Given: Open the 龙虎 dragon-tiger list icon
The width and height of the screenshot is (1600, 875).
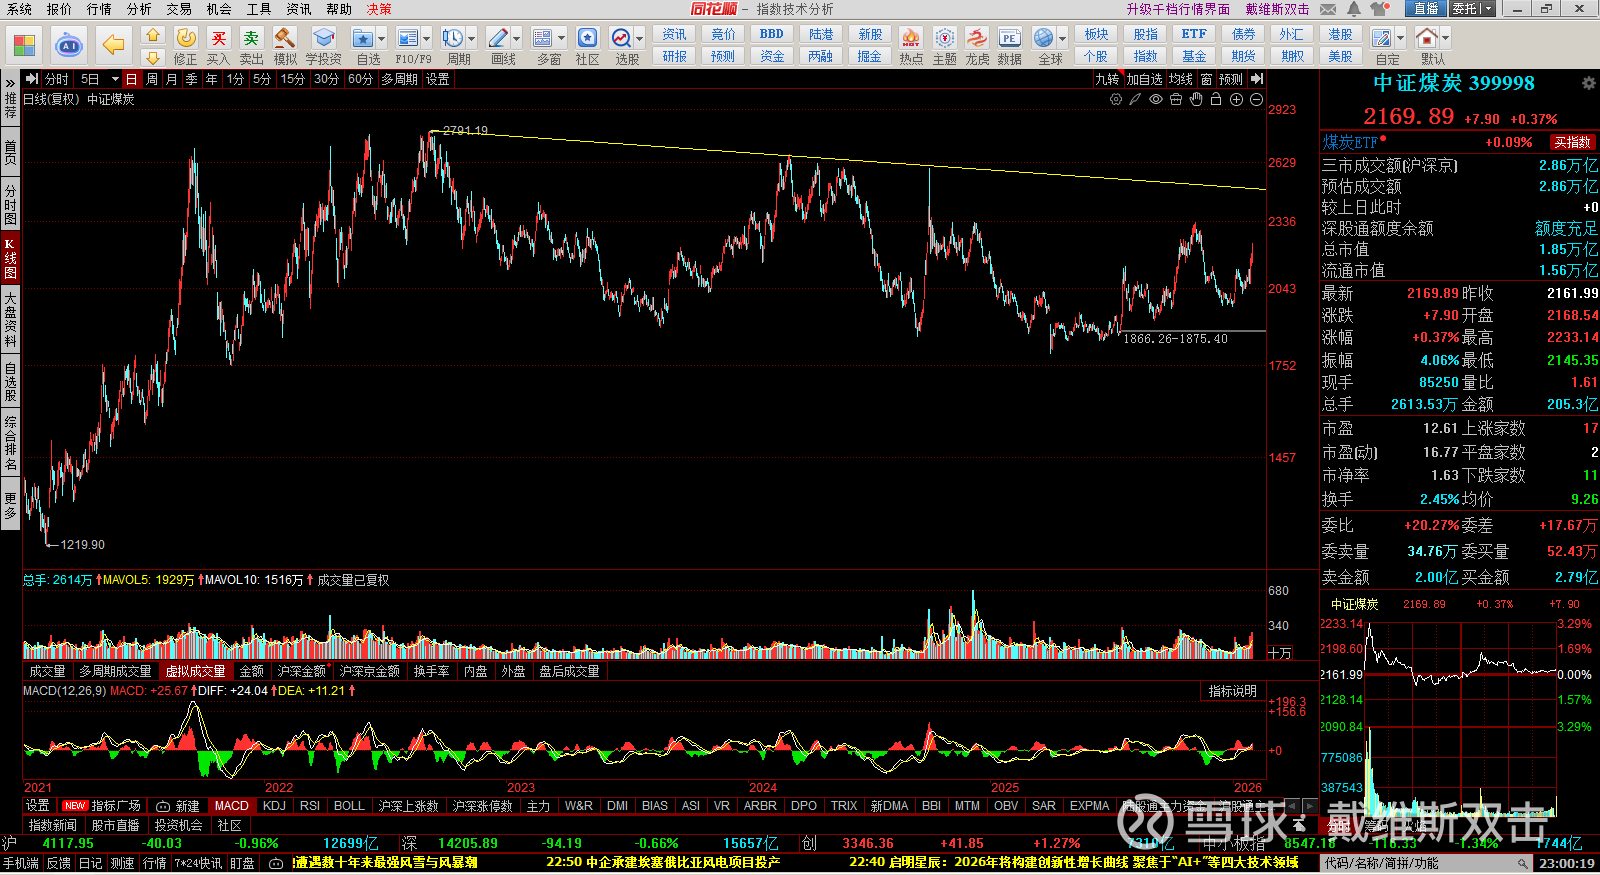Looking at the screenshot, I should (x=977, y=39).
